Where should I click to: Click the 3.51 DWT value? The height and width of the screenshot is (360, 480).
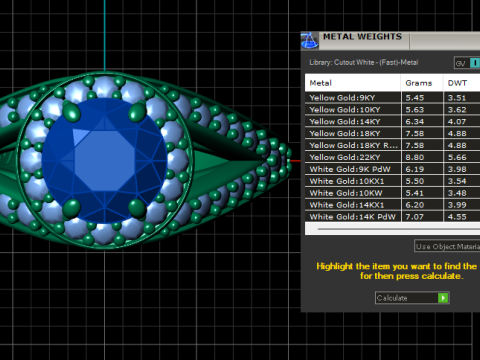(457, 98)
